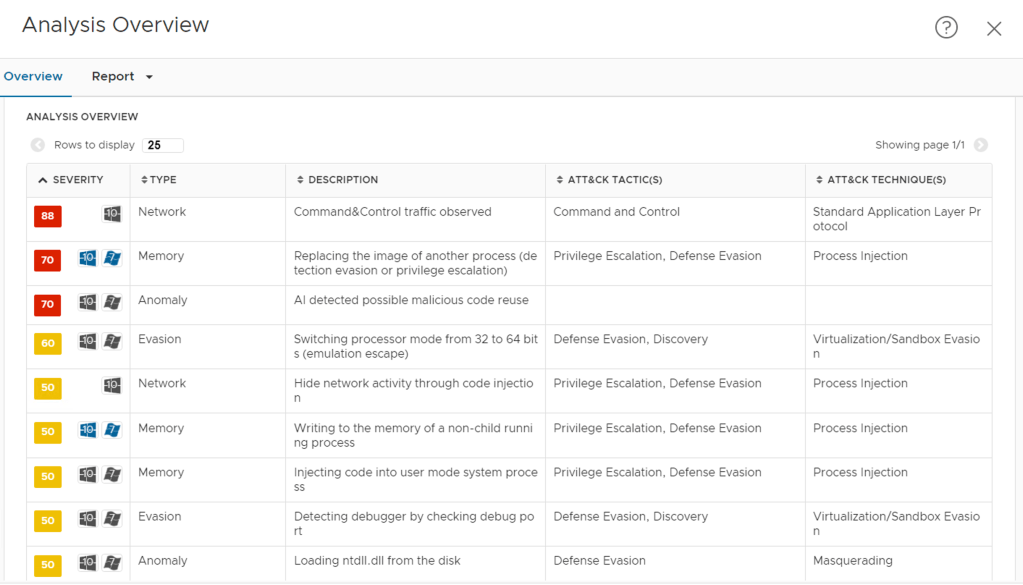
Task: Go to previous page arrow
Action: click(38, 145)
